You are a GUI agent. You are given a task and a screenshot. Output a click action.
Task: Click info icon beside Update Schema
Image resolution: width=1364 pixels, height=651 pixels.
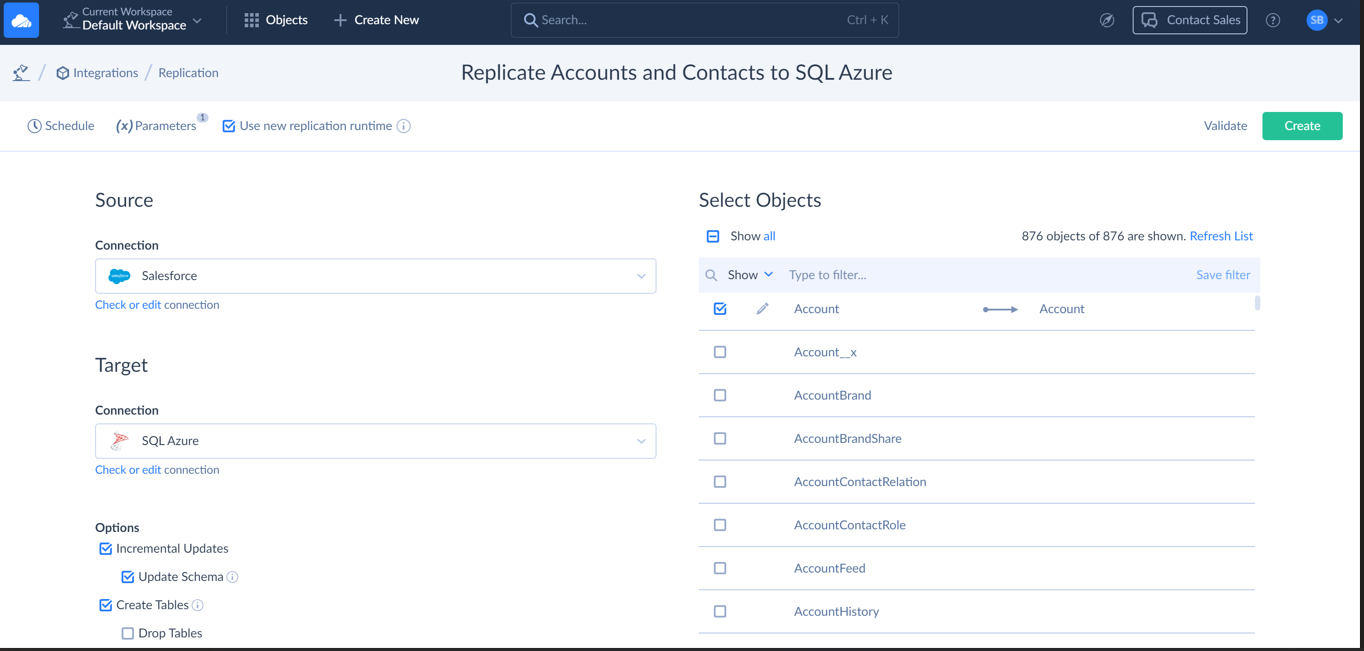click(232, 577)
